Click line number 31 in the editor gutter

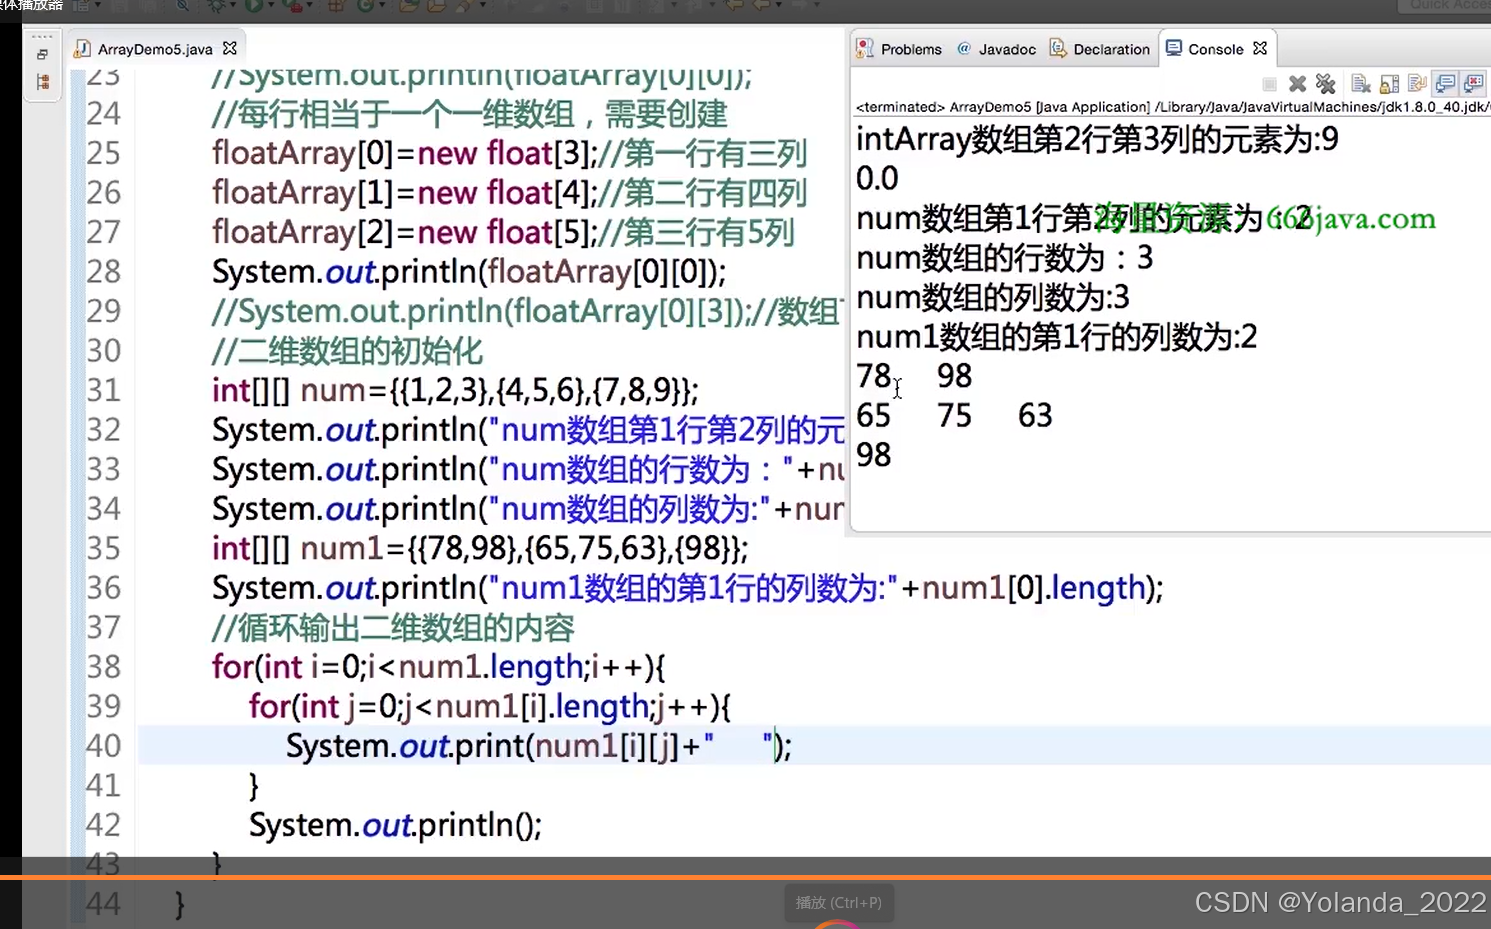[103, 390]
